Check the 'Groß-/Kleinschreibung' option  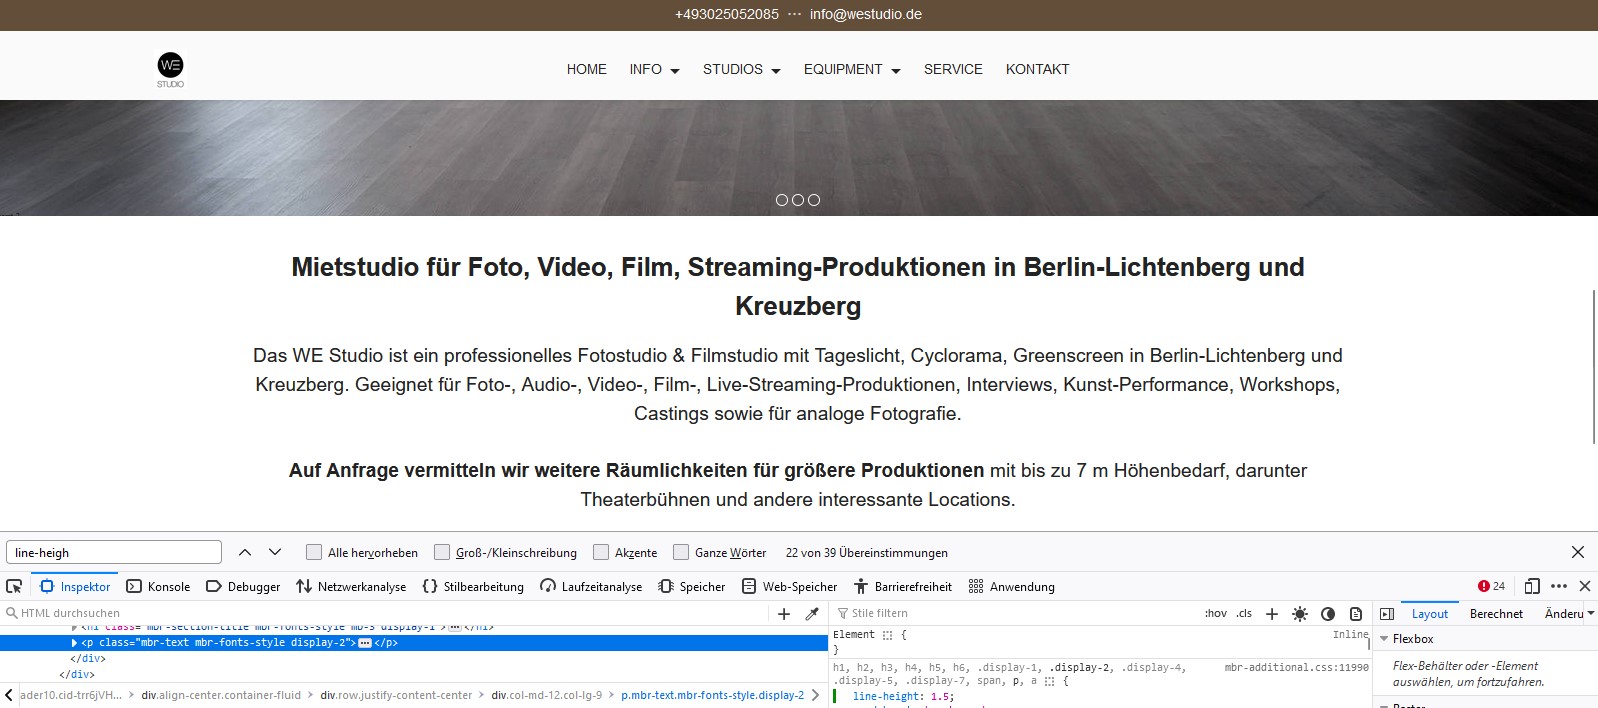442,552
